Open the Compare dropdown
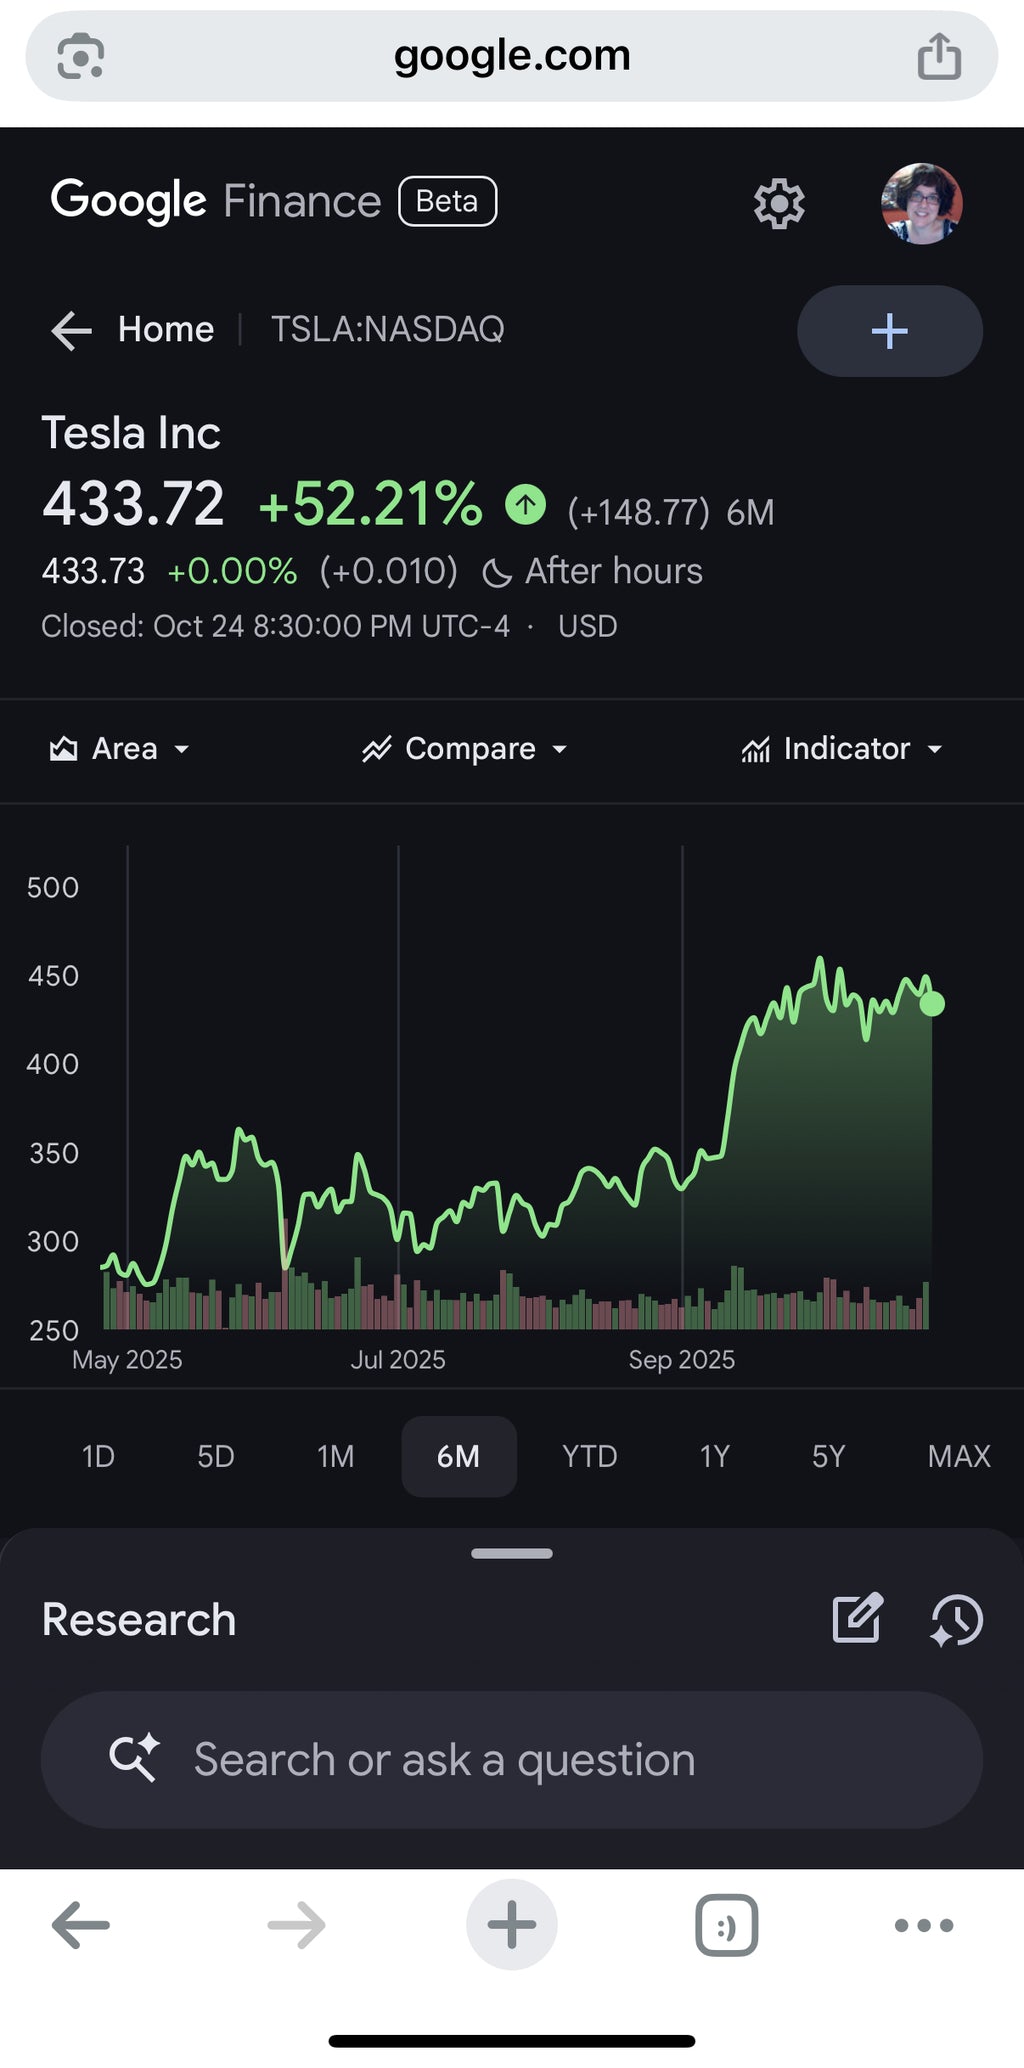1024x2068 pixels. [x=465, y=749]
